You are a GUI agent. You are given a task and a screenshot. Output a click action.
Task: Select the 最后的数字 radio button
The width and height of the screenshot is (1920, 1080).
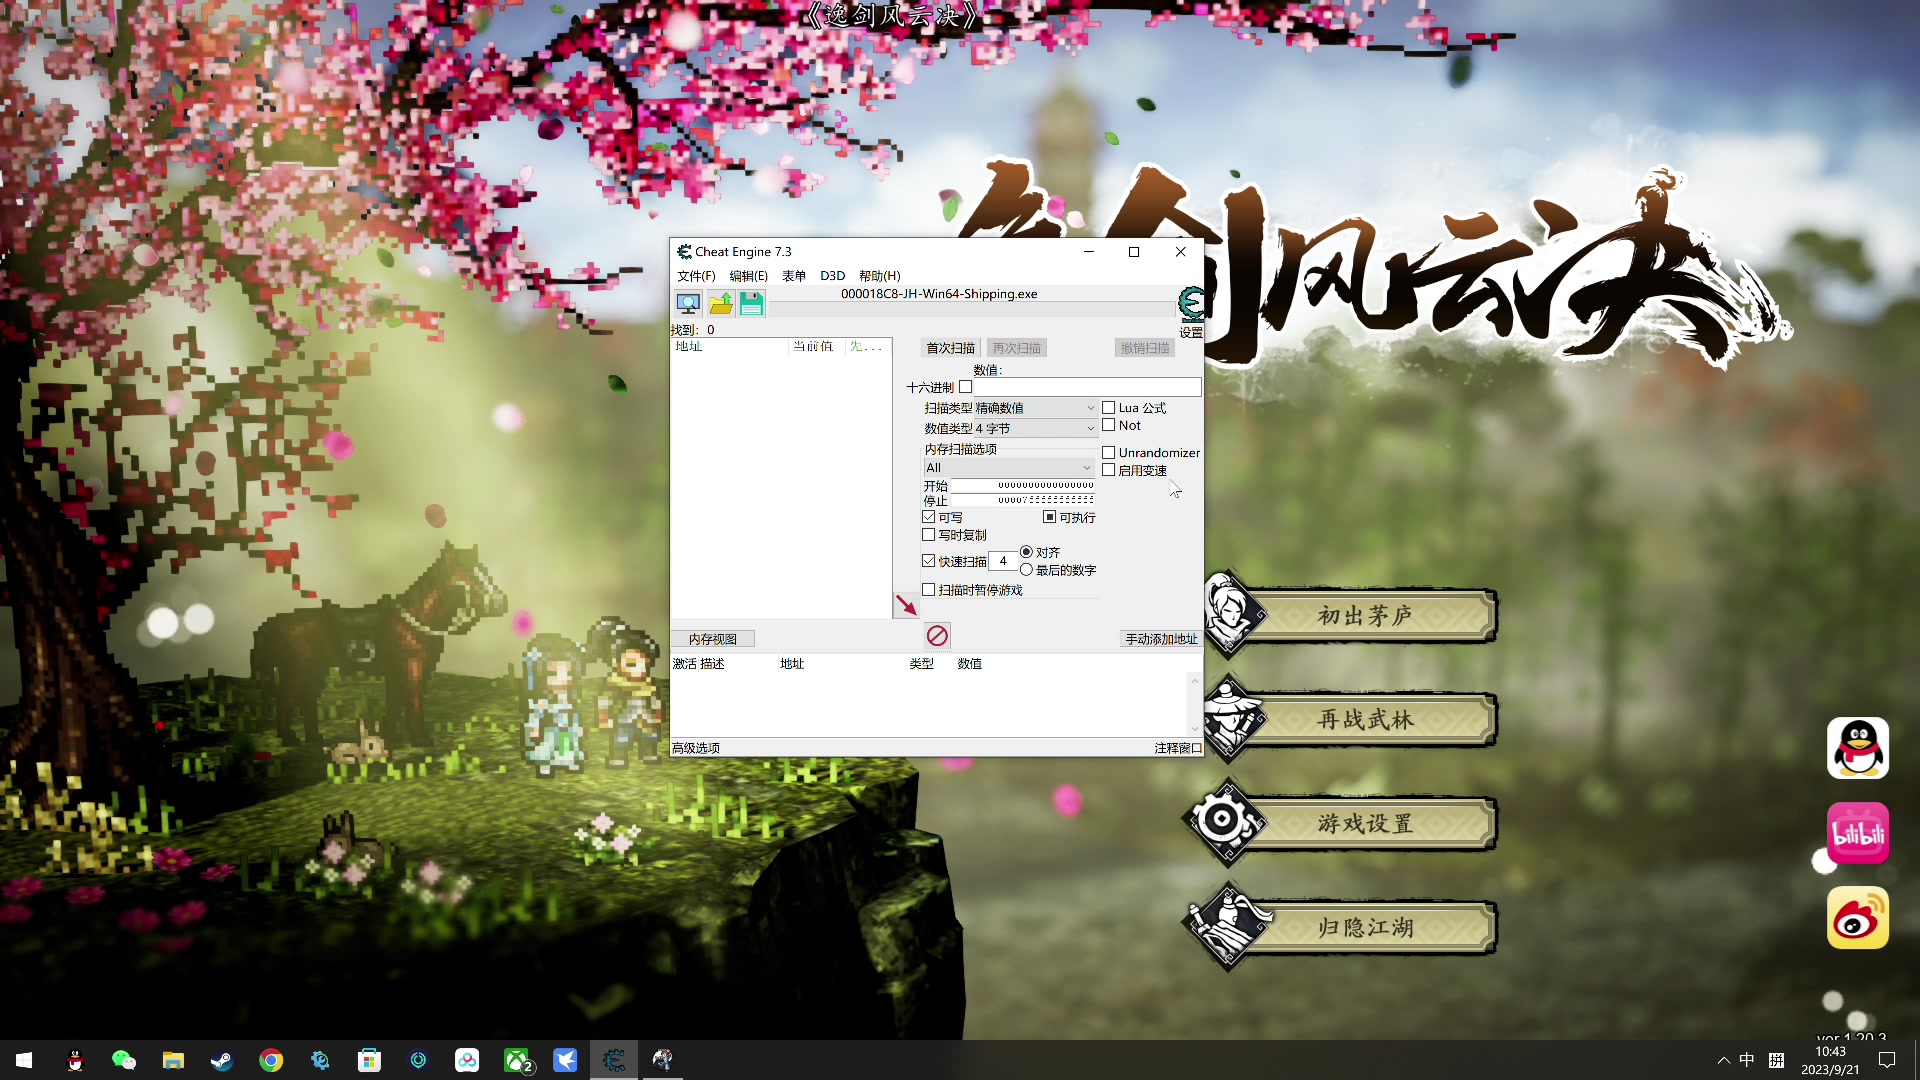point(1026,570)
